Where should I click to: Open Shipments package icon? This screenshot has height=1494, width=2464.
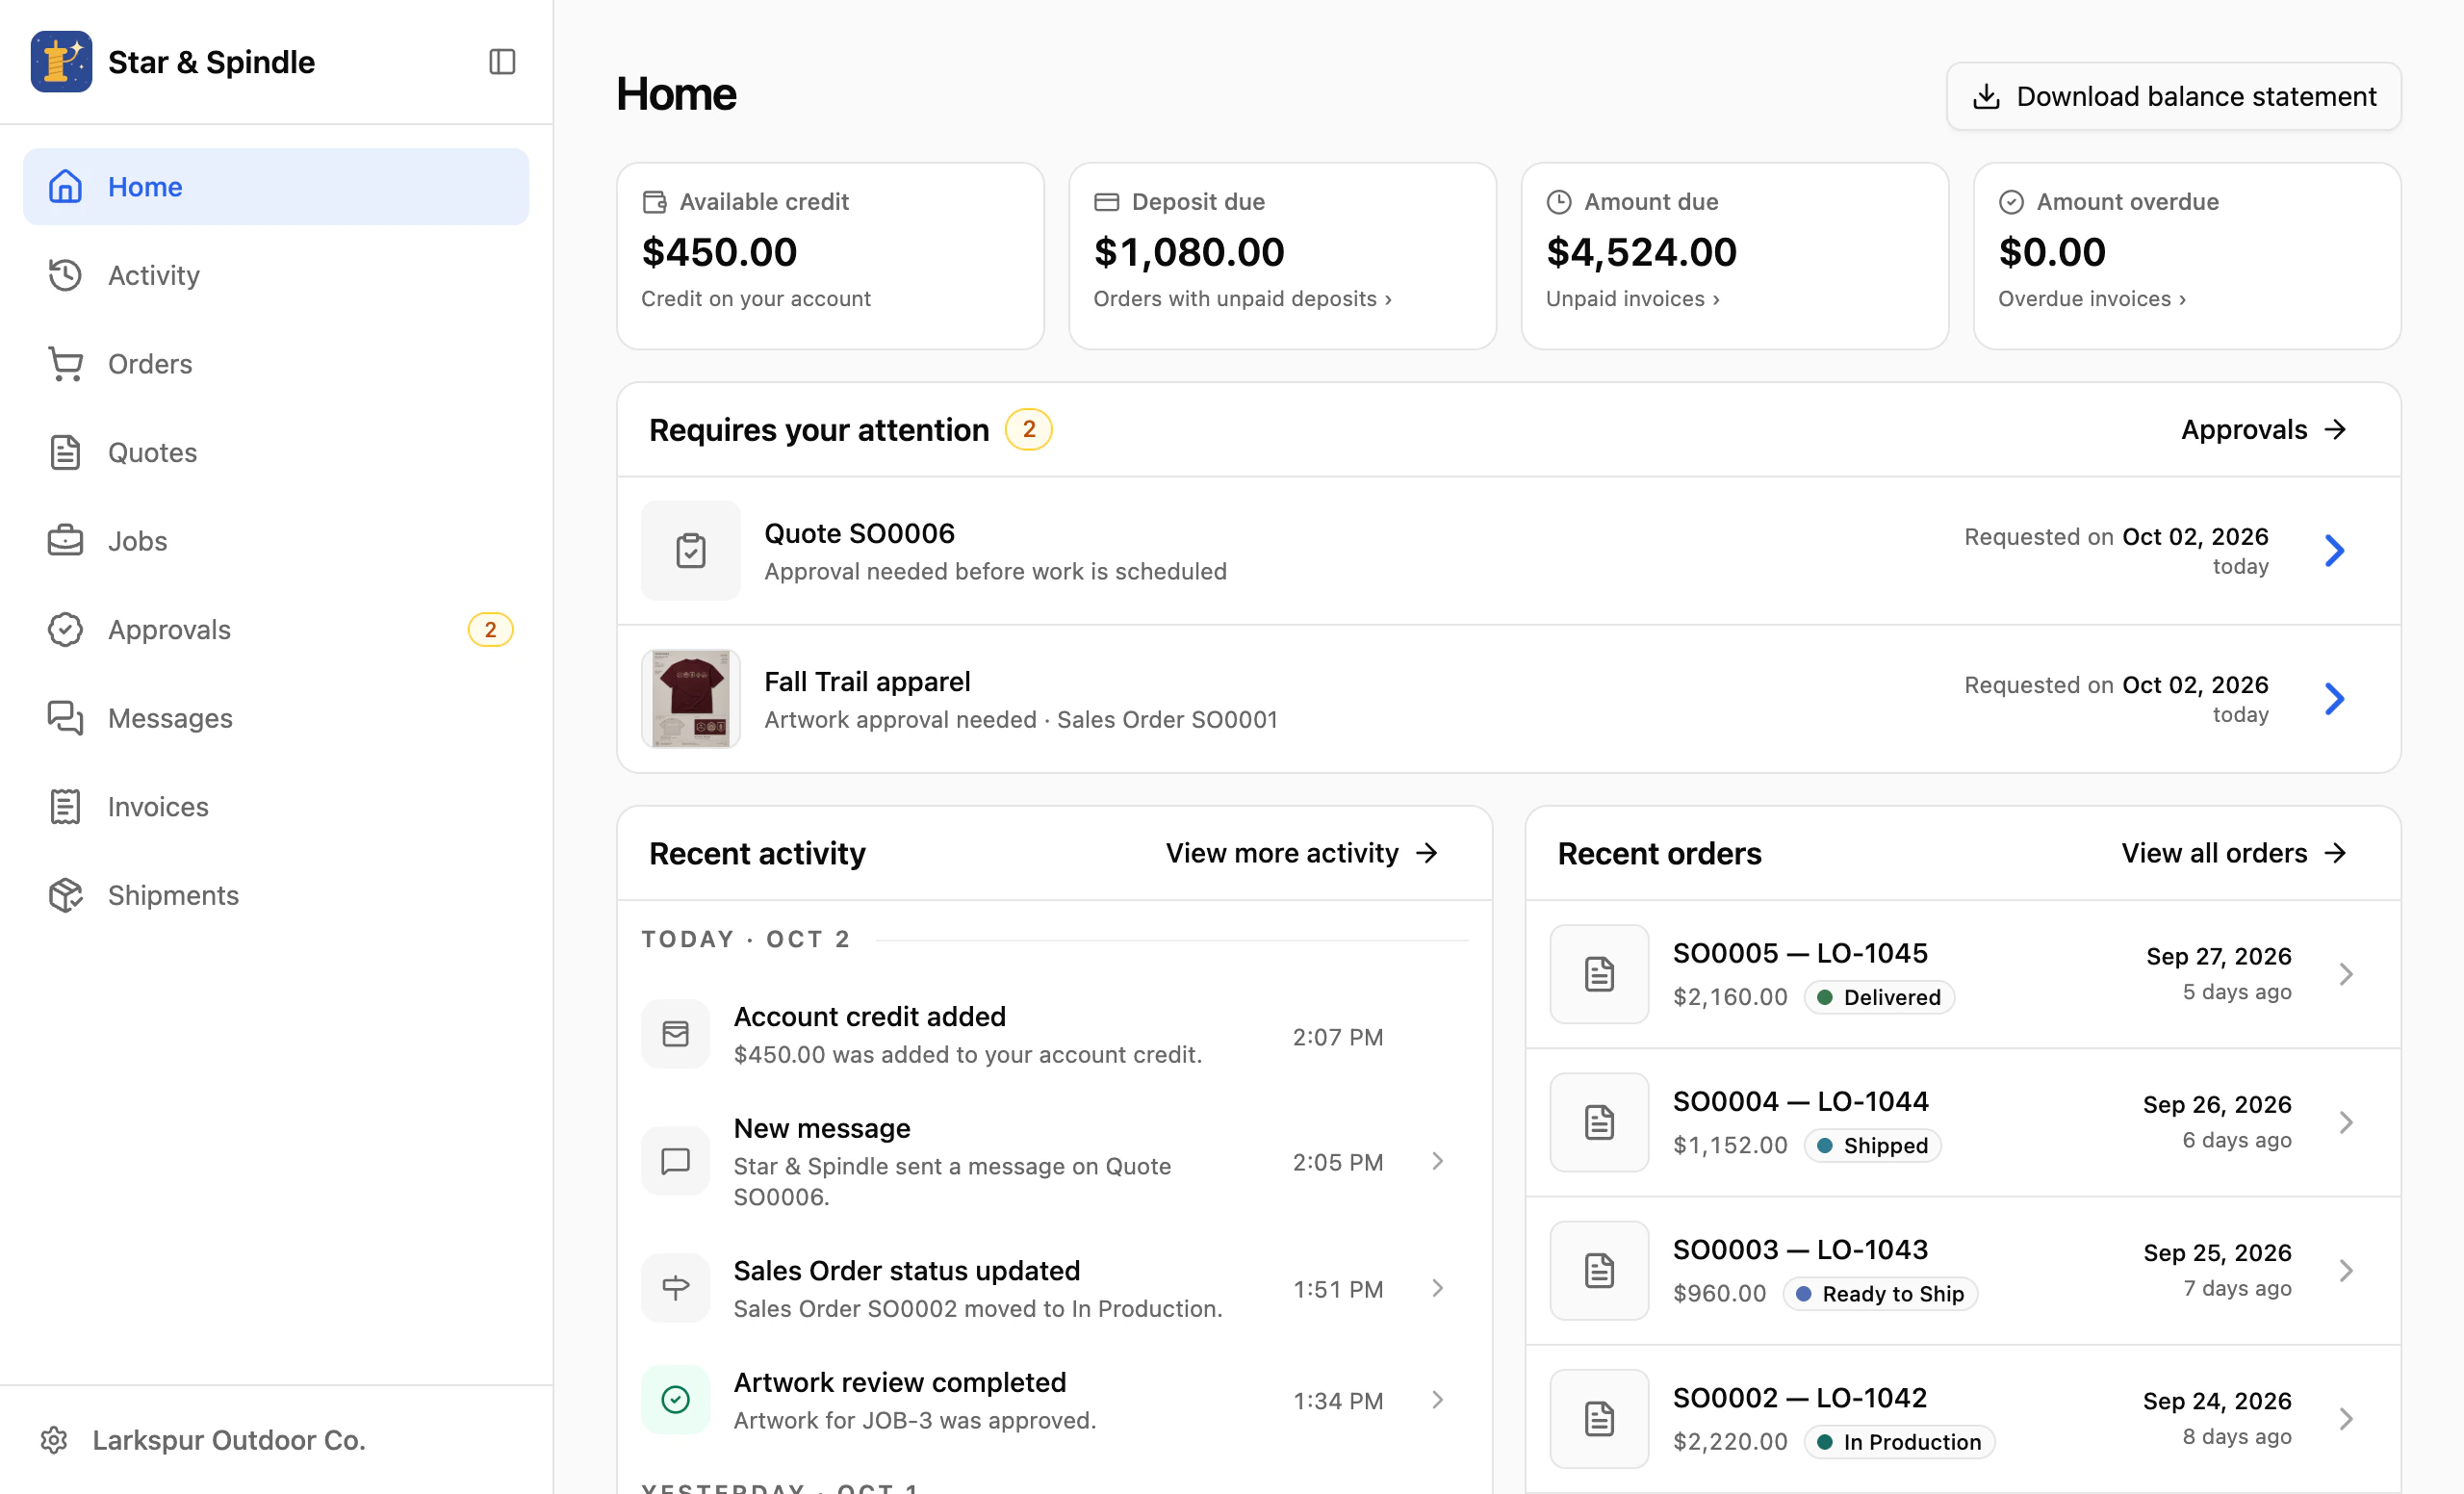coord(65,895)
